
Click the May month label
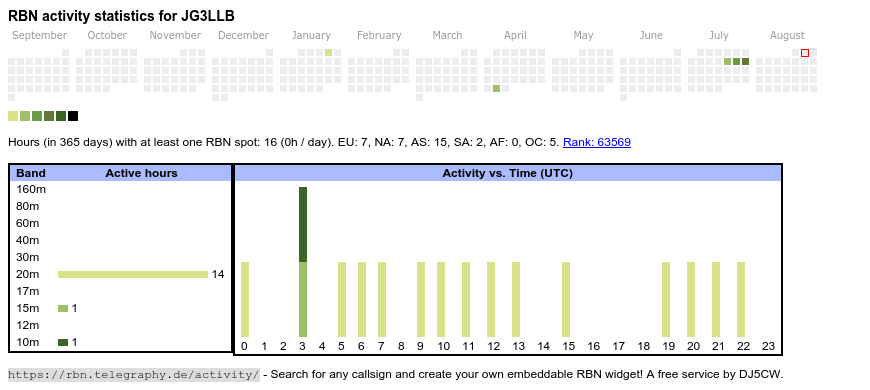click(x=583, y=36)
